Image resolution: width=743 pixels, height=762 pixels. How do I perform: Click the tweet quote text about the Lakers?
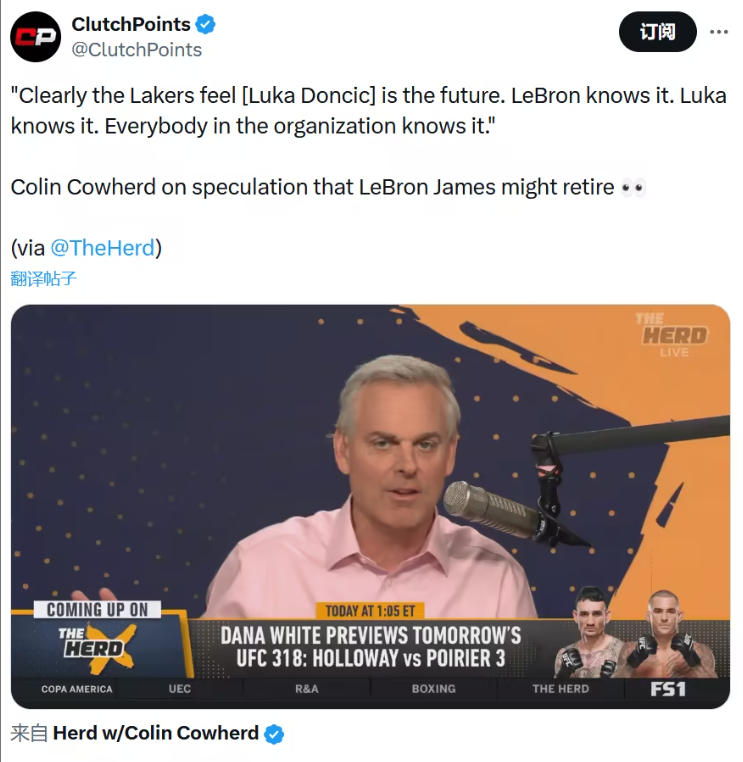point(369,111)
